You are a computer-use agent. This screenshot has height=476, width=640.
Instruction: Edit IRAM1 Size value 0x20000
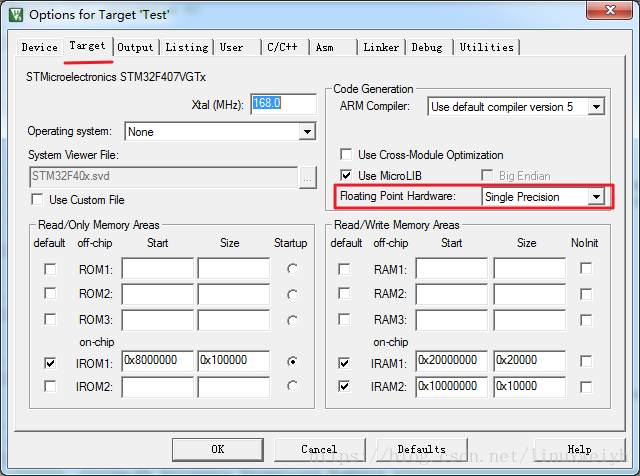pos(530,361)
